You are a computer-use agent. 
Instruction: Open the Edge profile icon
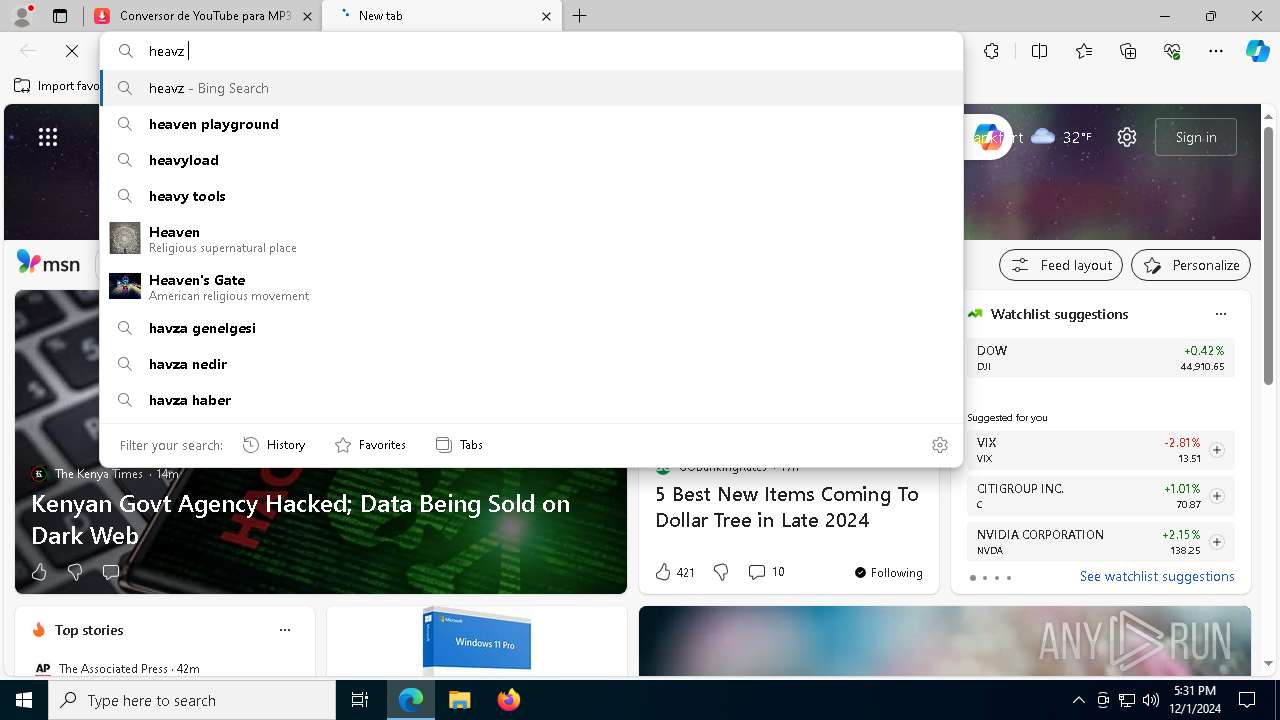tap(21, 16)
